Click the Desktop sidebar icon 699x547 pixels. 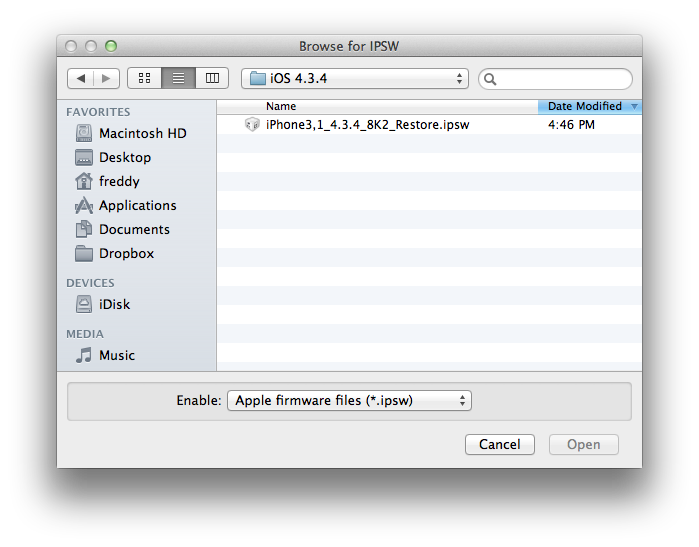point(84,157)
